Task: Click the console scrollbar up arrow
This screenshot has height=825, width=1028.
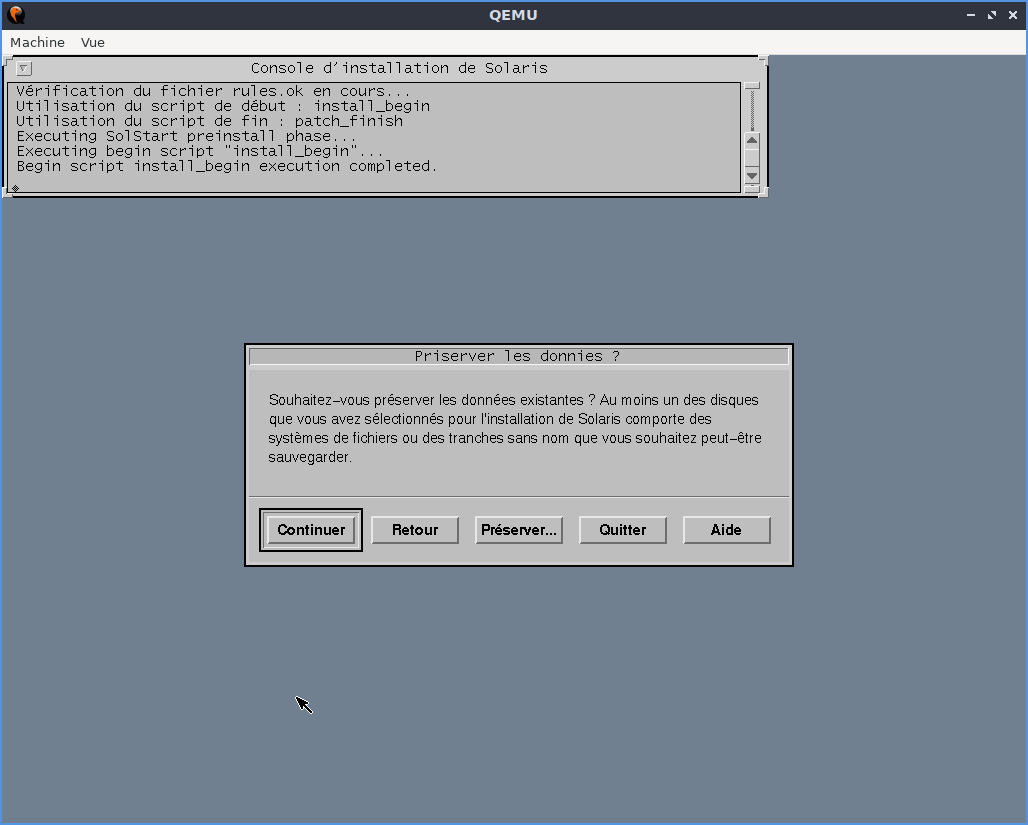Action: (x=752, y=140)
